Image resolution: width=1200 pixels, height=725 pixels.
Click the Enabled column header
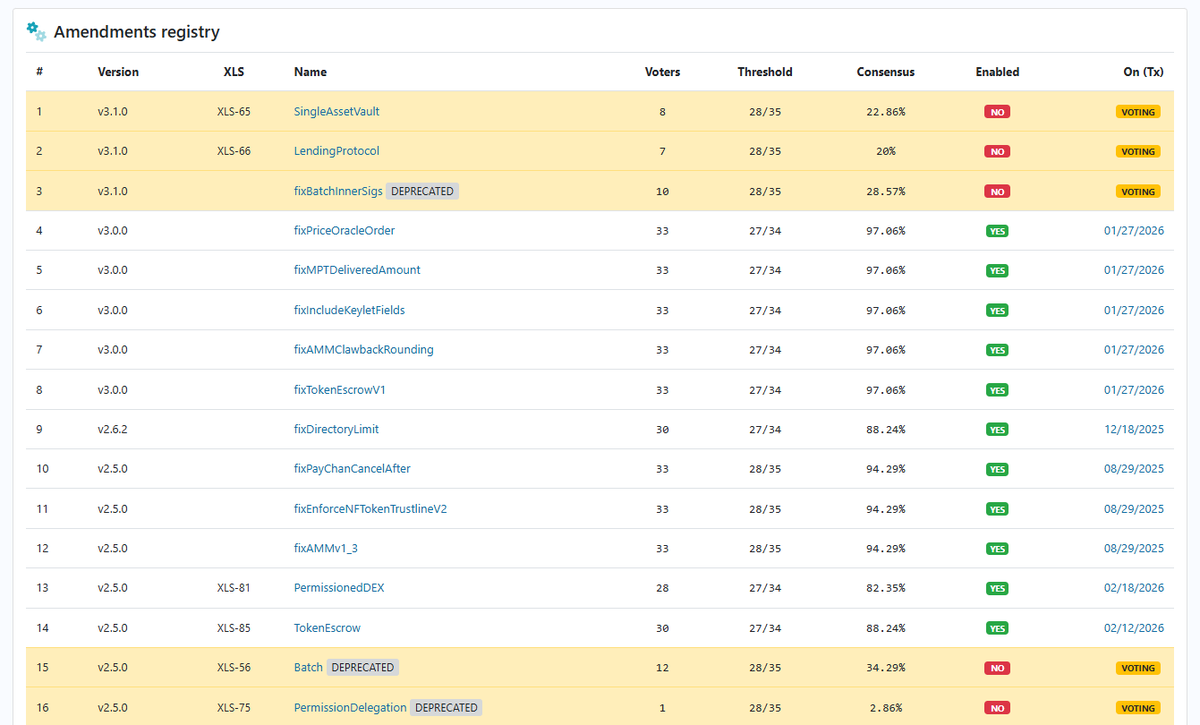click(997, 72)
